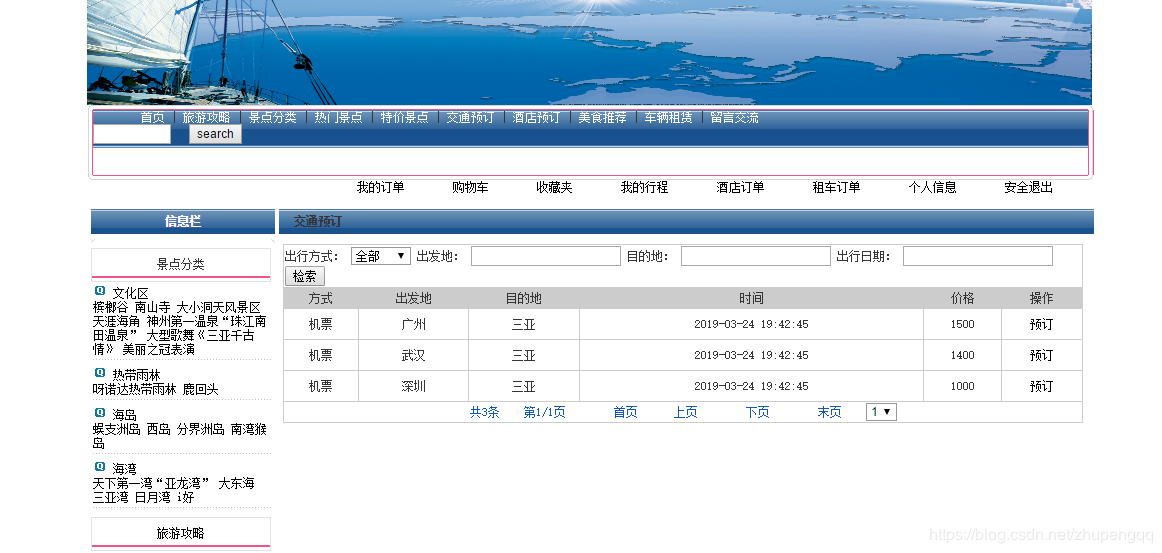Open 我的订单 link
The image size is (1162, 553).
[x=380, y=188]
